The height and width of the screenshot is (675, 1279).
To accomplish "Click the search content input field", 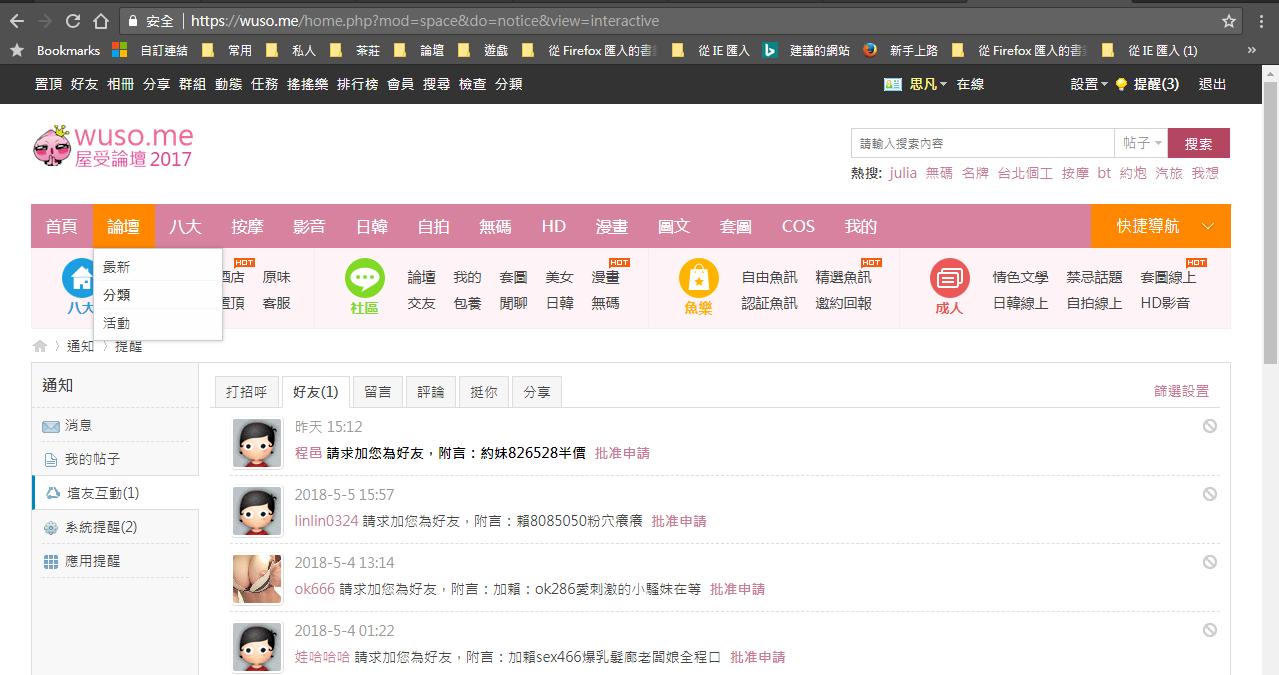I will (982, 144).
